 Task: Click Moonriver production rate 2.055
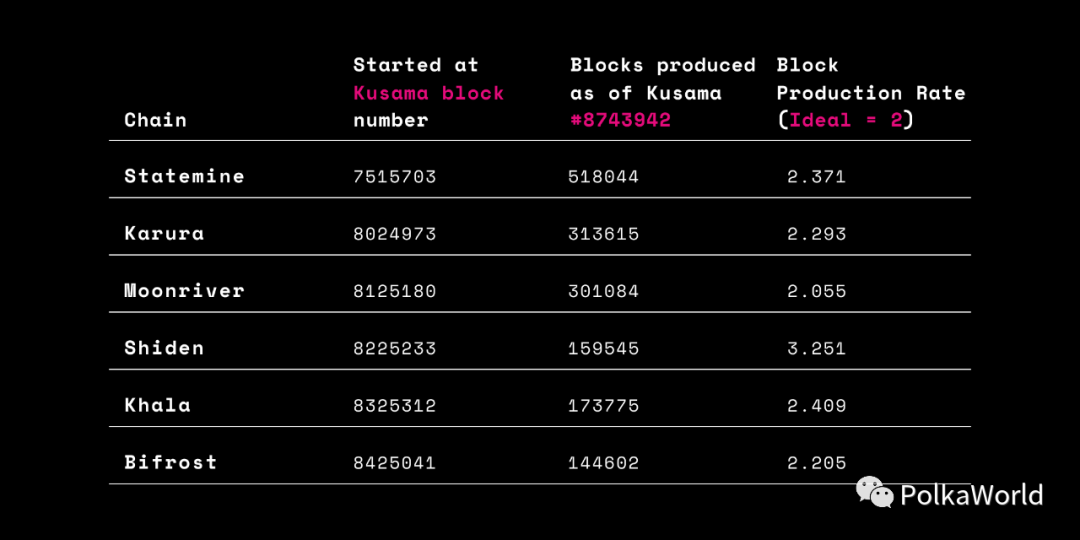816,291
